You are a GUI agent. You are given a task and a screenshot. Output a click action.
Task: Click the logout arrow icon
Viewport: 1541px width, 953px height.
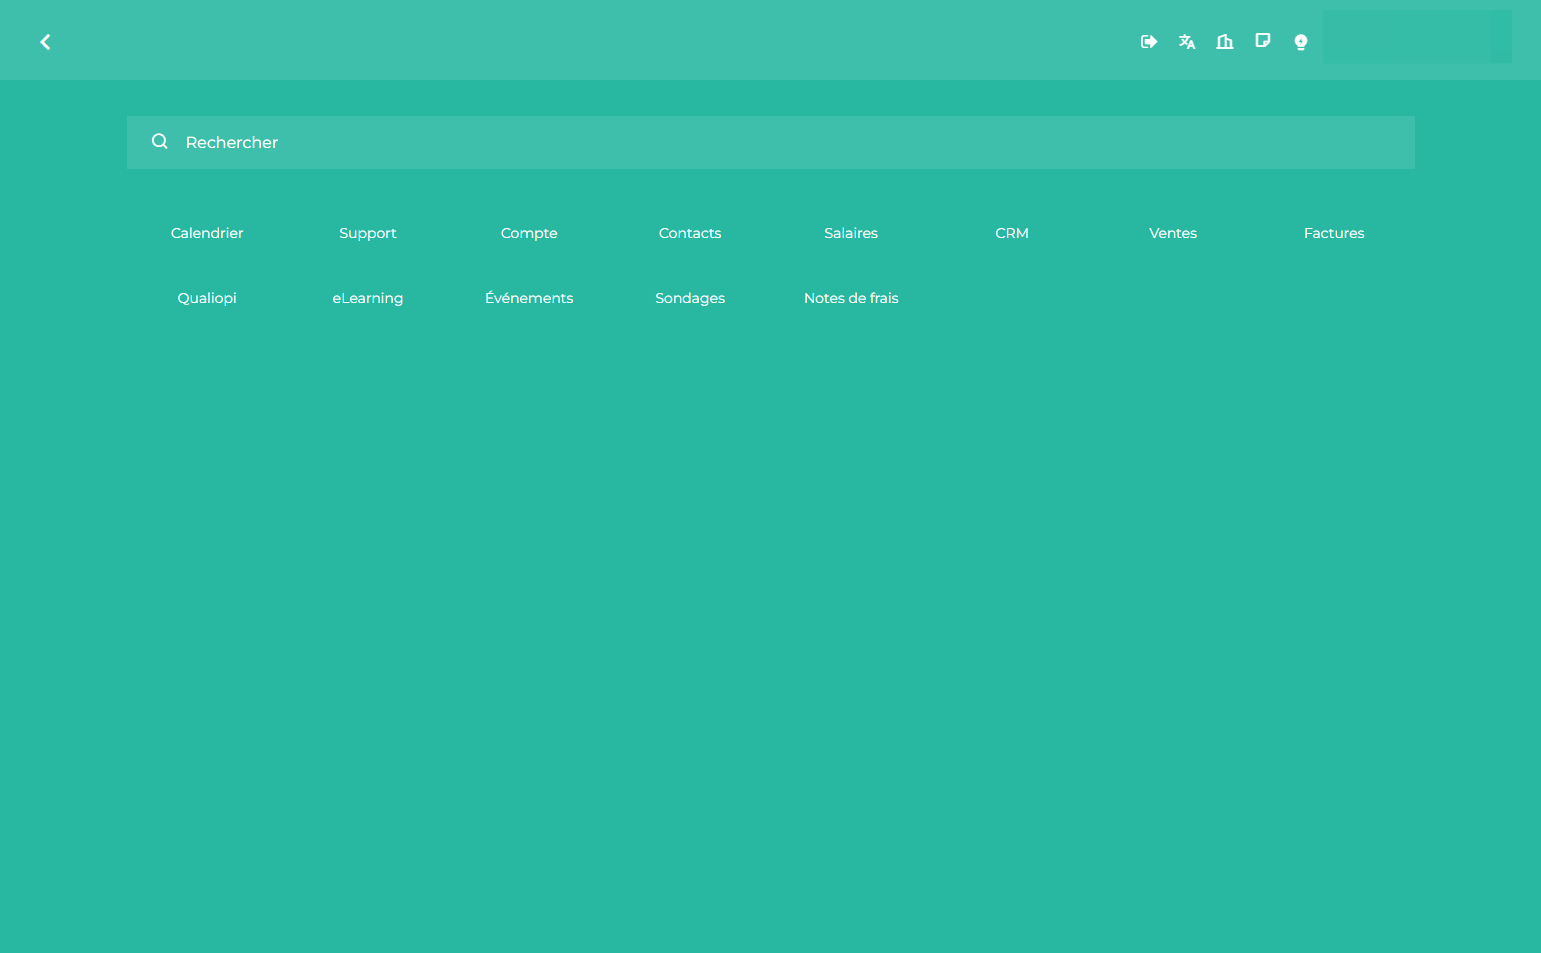[x=1149, y=42]
